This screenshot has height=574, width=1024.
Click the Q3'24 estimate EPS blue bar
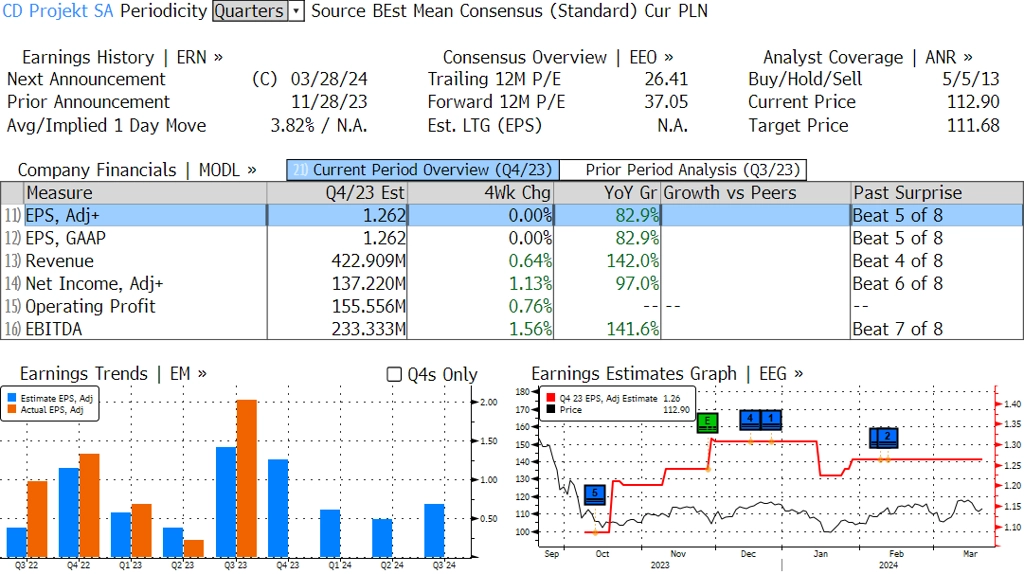pos(434,531)
